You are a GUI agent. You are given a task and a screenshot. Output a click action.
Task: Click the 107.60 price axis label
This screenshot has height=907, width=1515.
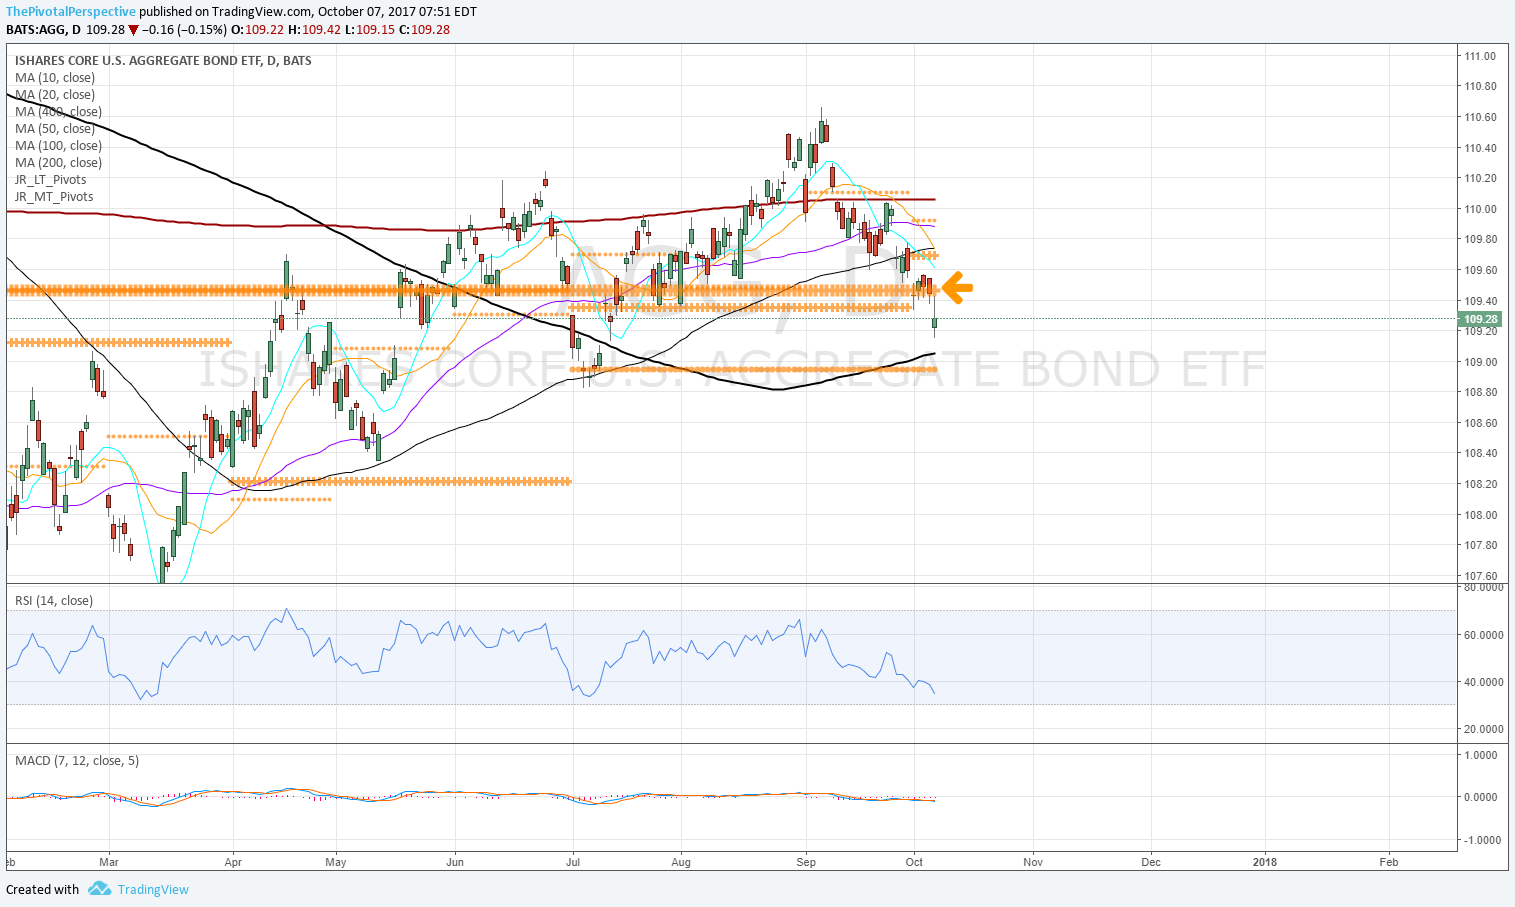(x=1480, y=576)
